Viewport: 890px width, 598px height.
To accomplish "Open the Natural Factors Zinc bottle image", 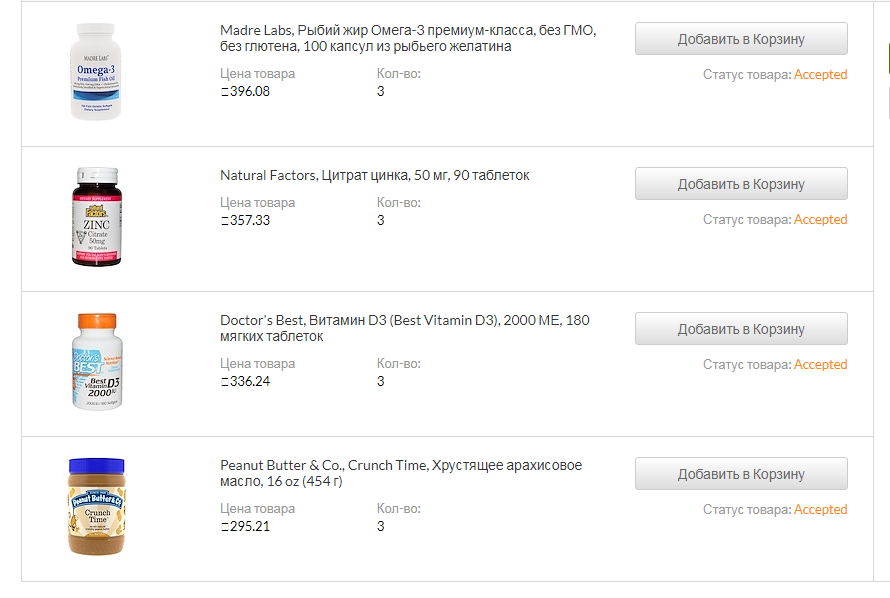I will [96, 216].
